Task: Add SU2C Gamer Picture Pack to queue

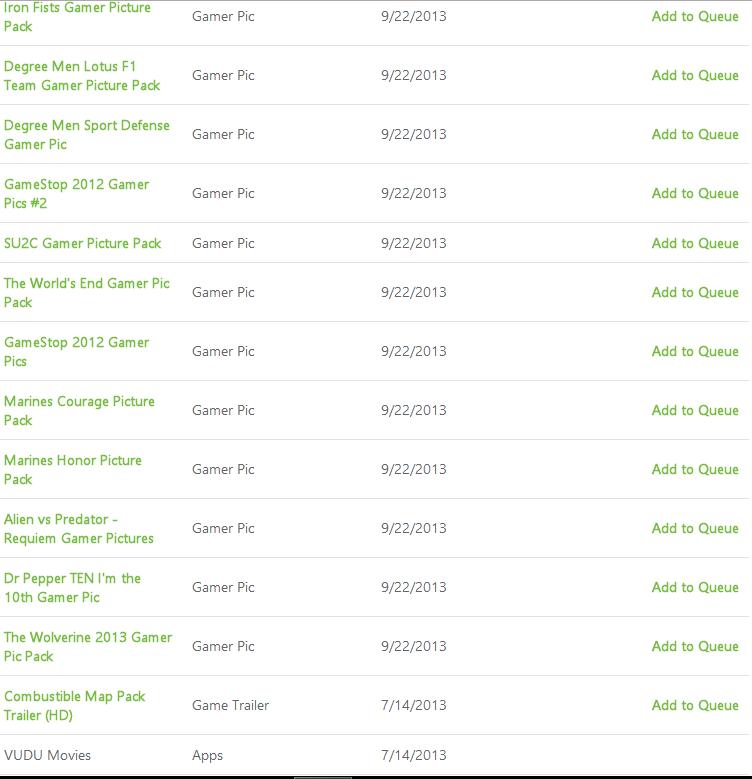Action: [695, 243]
